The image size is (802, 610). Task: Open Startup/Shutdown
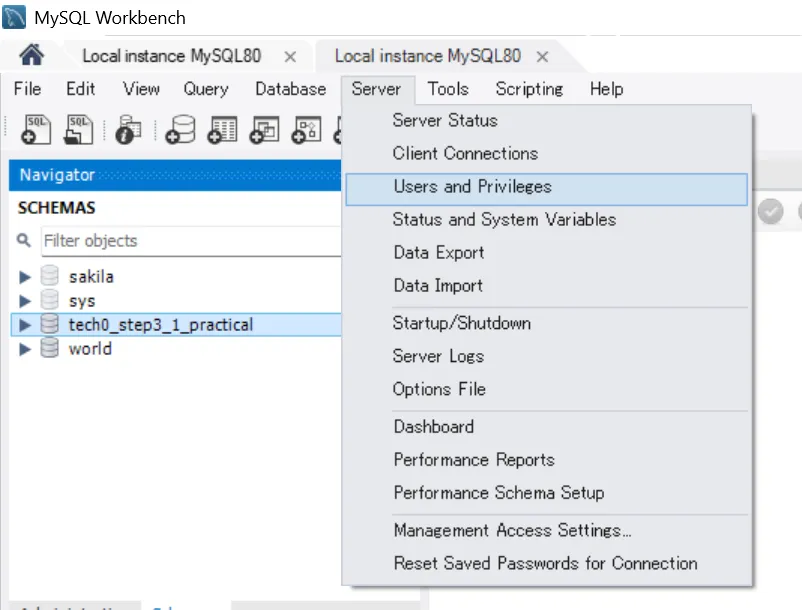547,323
